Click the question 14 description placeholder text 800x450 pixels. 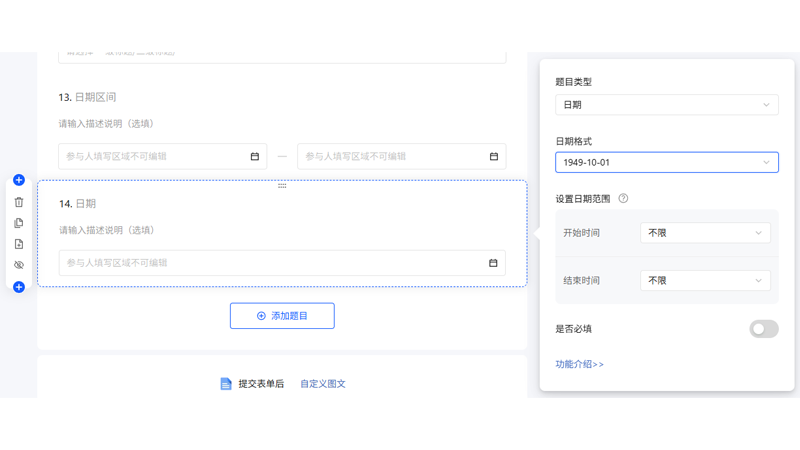[x=106, y=230]
